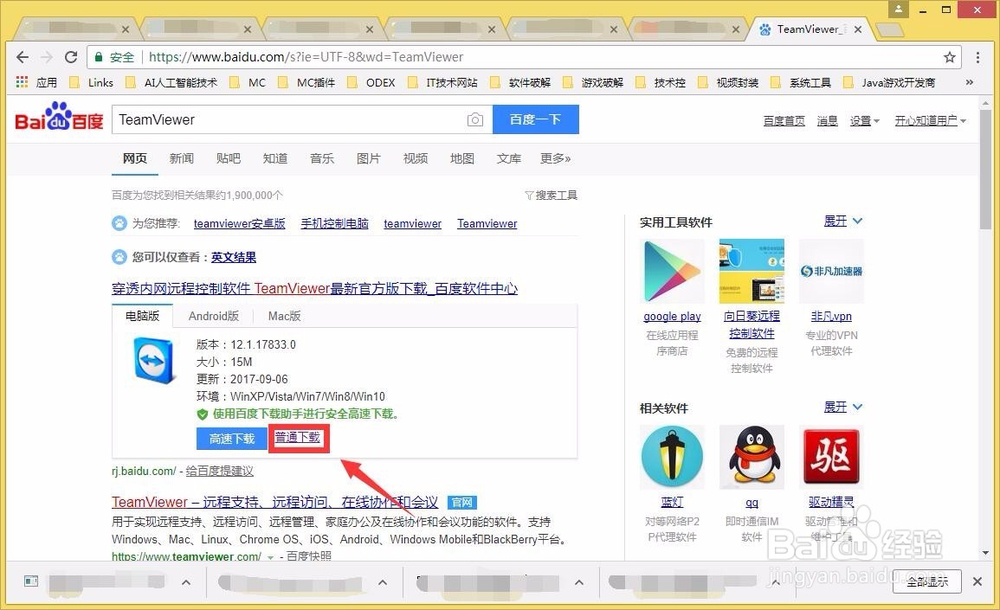The height and width of the screenshot is (610, 1000).
Task: Click the browser address bar URL
Action: click(305, 57)
